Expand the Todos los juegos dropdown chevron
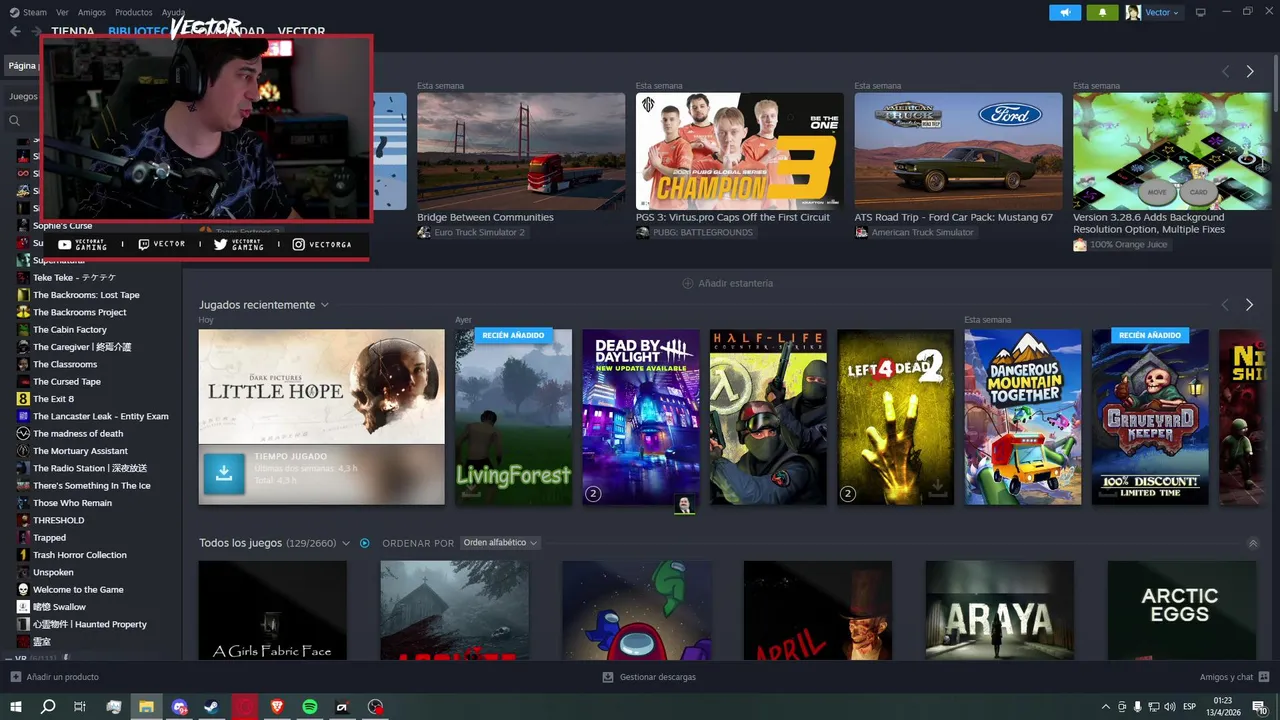 coord(346,543)
